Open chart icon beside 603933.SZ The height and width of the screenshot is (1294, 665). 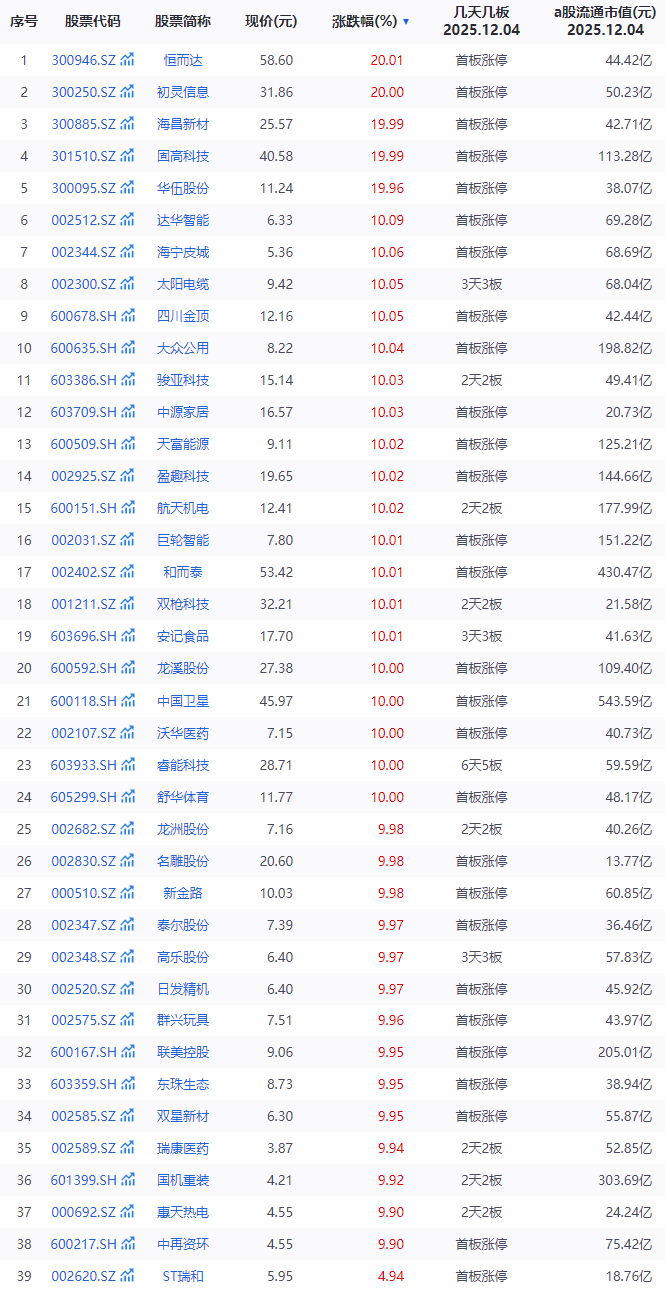[x=127, y=765]
